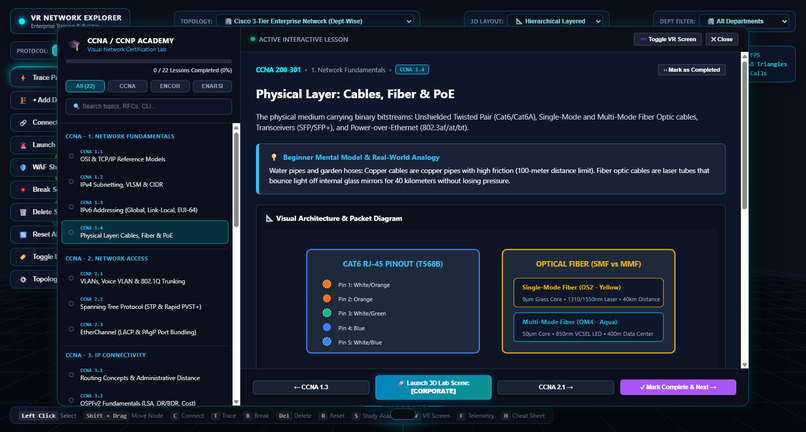Click the magnifier icon in search box
The width and height of the screenshot is (806, 432).
point(77,106)
